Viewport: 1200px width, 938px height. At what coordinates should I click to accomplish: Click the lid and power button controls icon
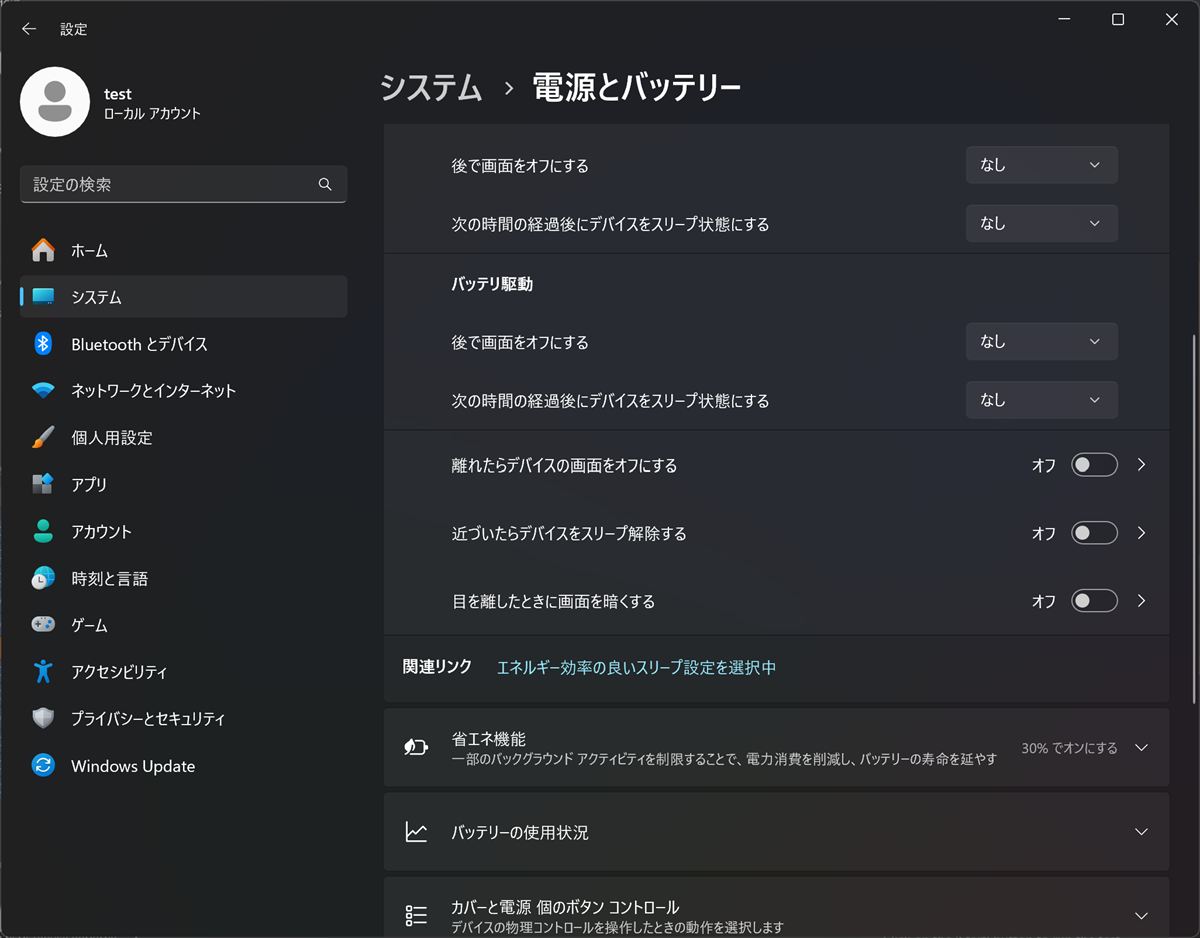pos(416,915)
